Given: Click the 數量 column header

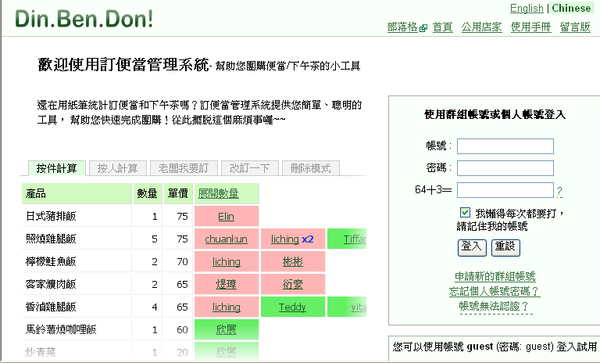Looking at the screenshot, I should point(147,194).
